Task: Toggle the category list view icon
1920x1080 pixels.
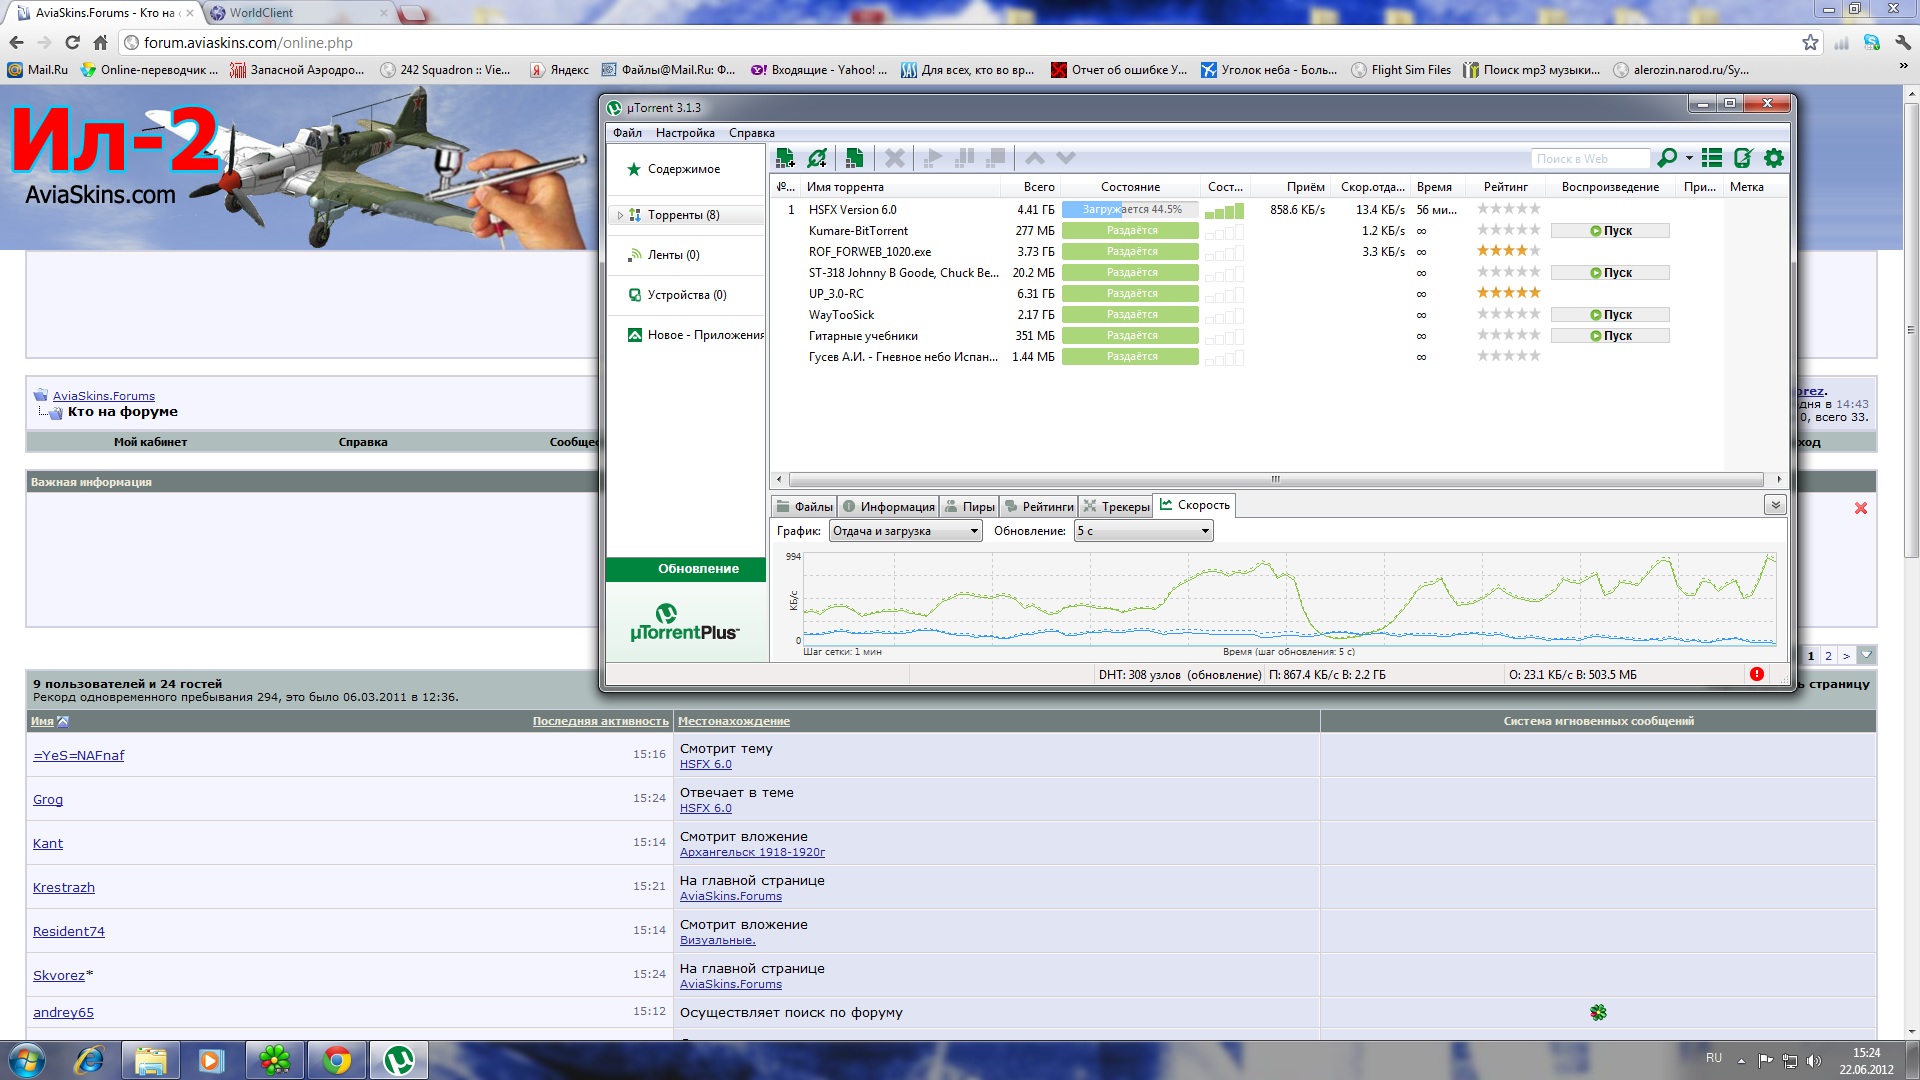Action: [x=1712, y=158]
